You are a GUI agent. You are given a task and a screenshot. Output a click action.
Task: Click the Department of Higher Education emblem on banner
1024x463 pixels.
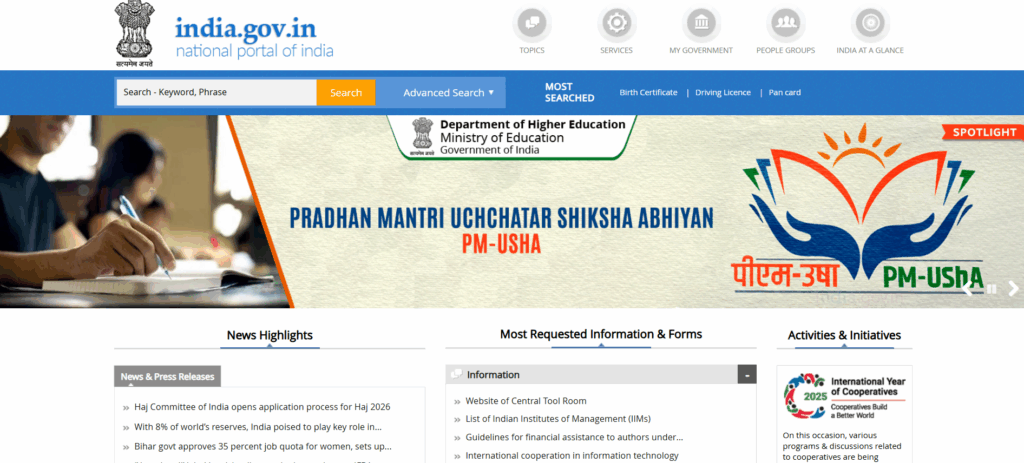click(422, 136)
